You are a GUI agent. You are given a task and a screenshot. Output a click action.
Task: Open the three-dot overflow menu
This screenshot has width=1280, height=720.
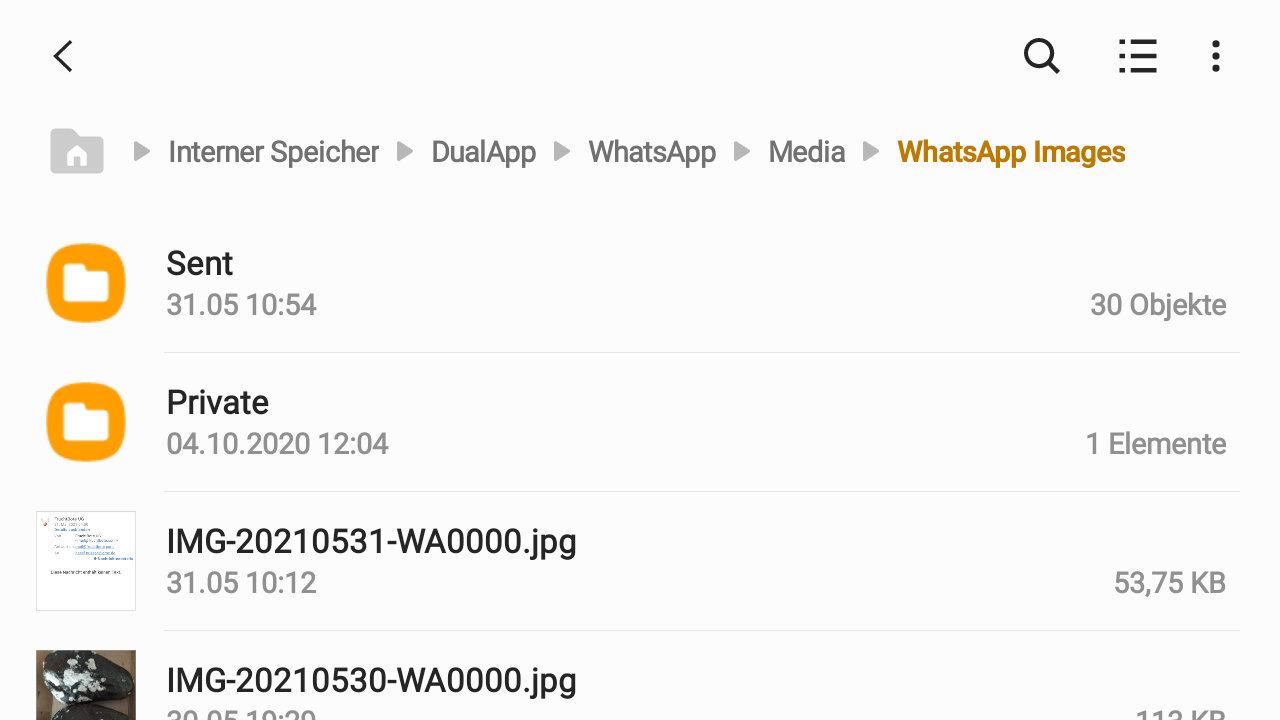1216,56
